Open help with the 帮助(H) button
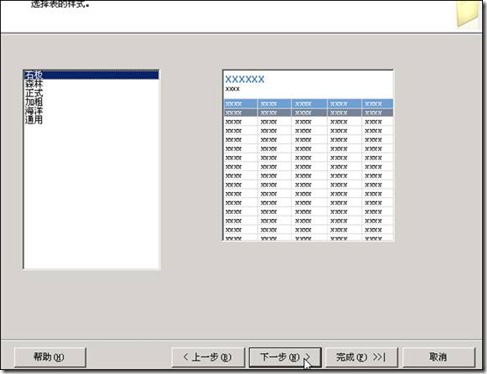487x374 pixels. [50, 357]
